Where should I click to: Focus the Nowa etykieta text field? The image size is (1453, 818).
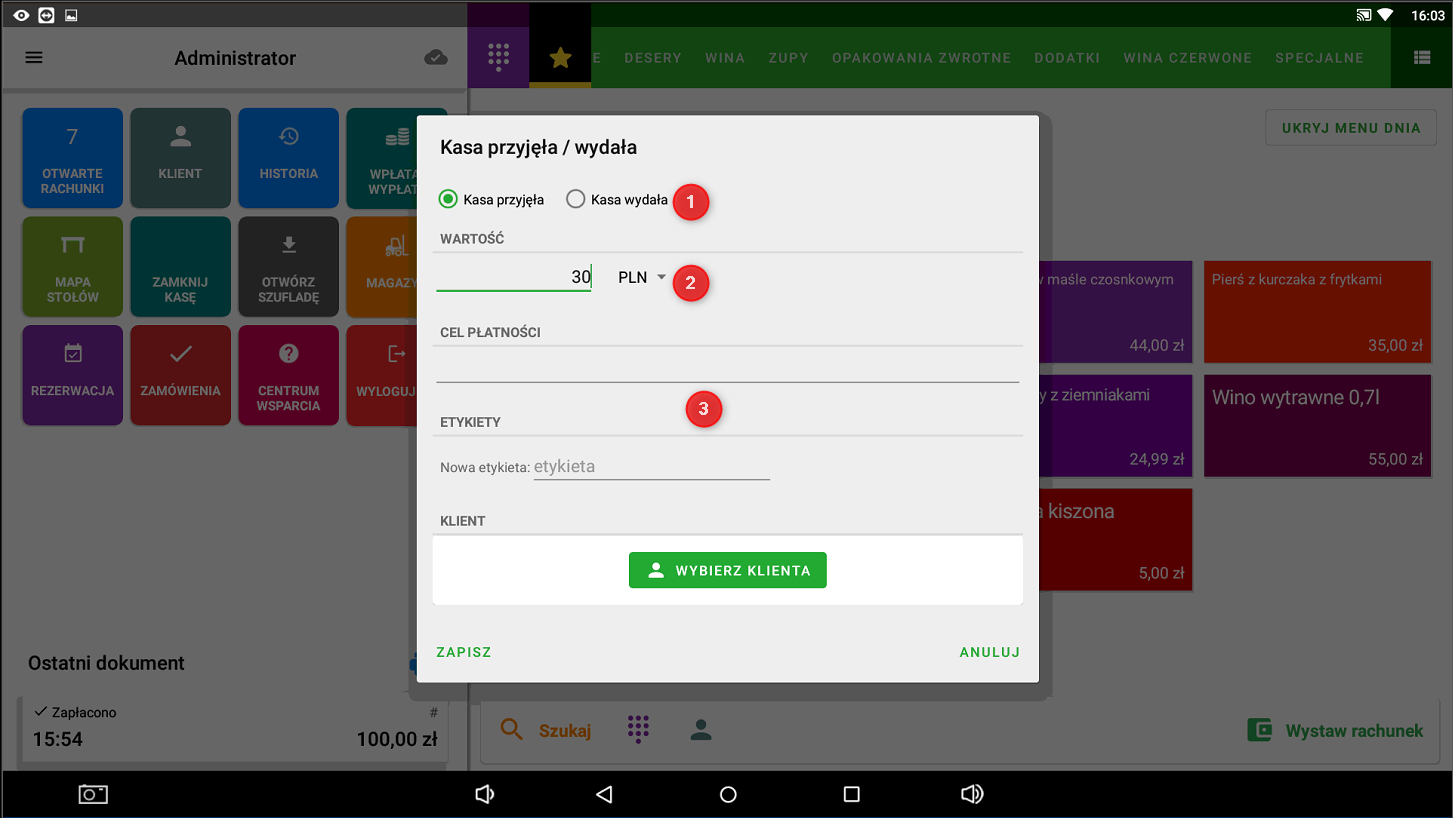[651, 467]
